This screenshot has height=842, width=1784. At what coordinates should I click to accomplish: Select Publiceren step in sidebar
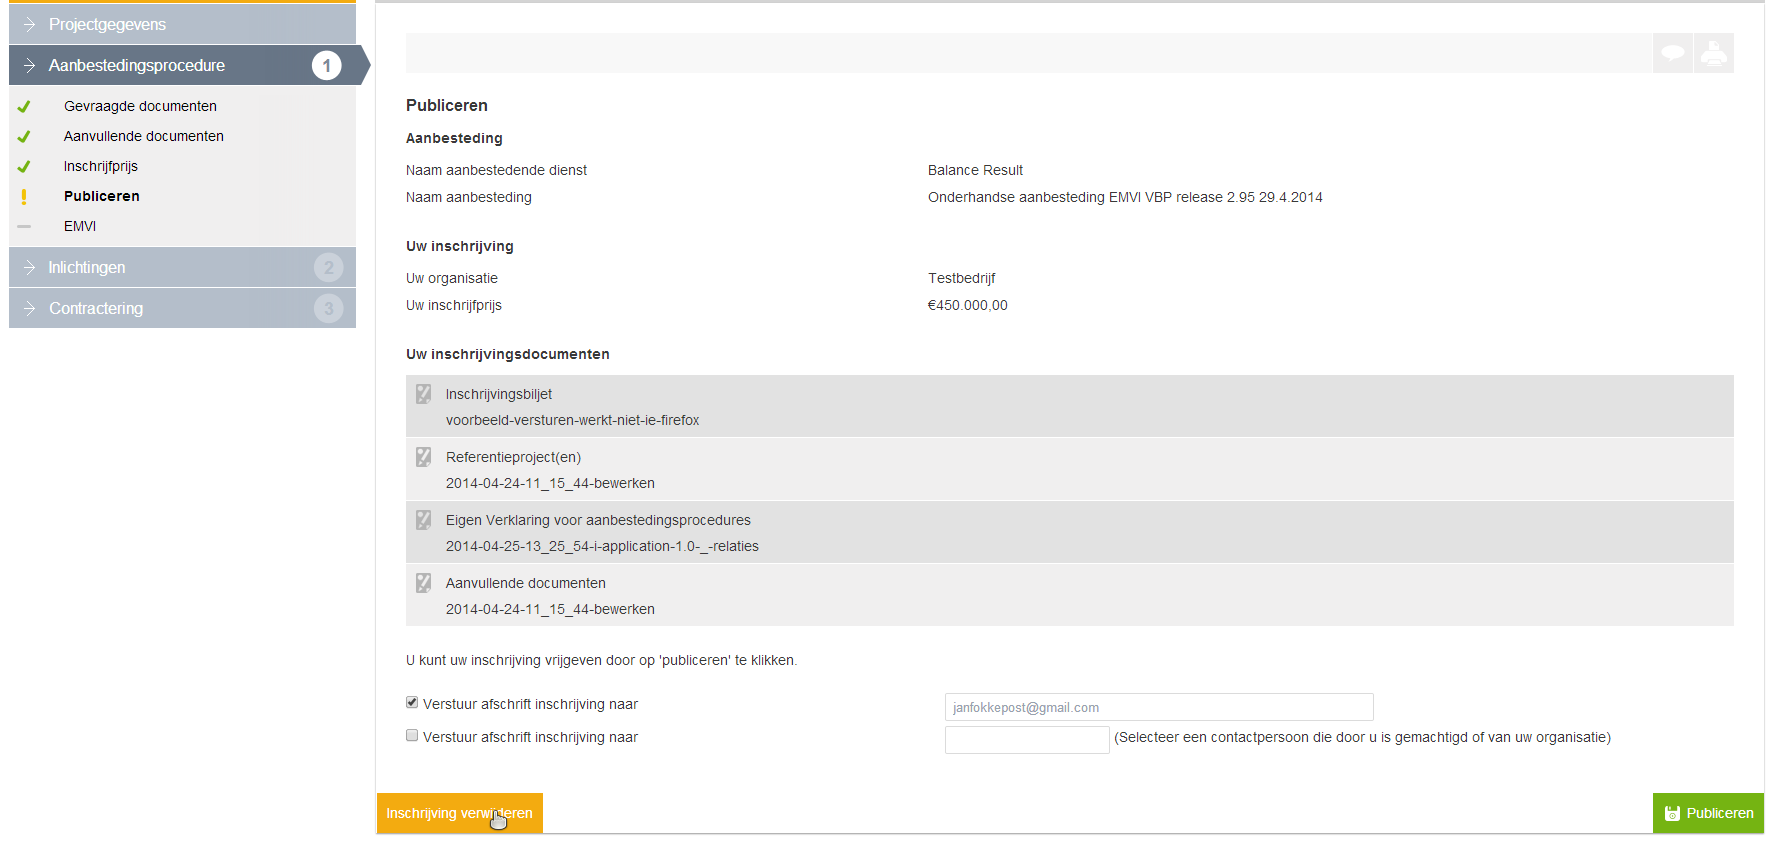pyautogui.click(x=102, y=196)
